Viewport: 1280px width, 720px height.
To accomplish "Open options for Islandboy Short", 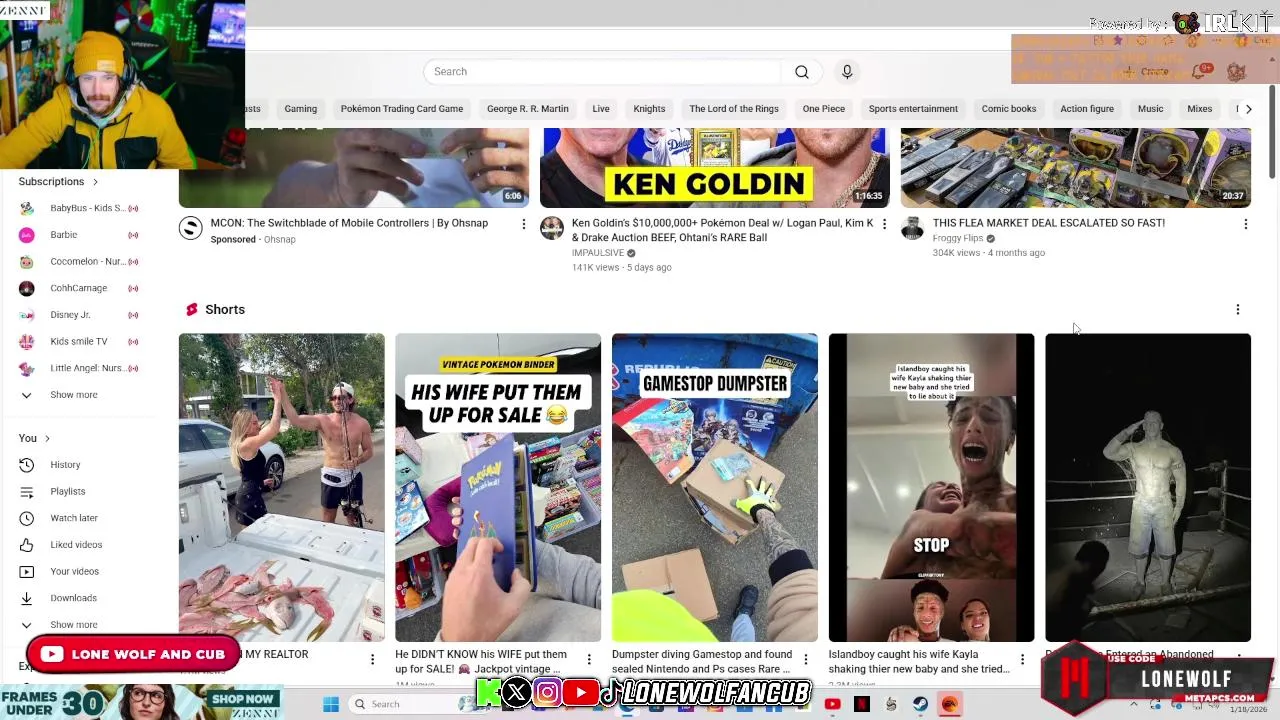I will pos(1022,660).
